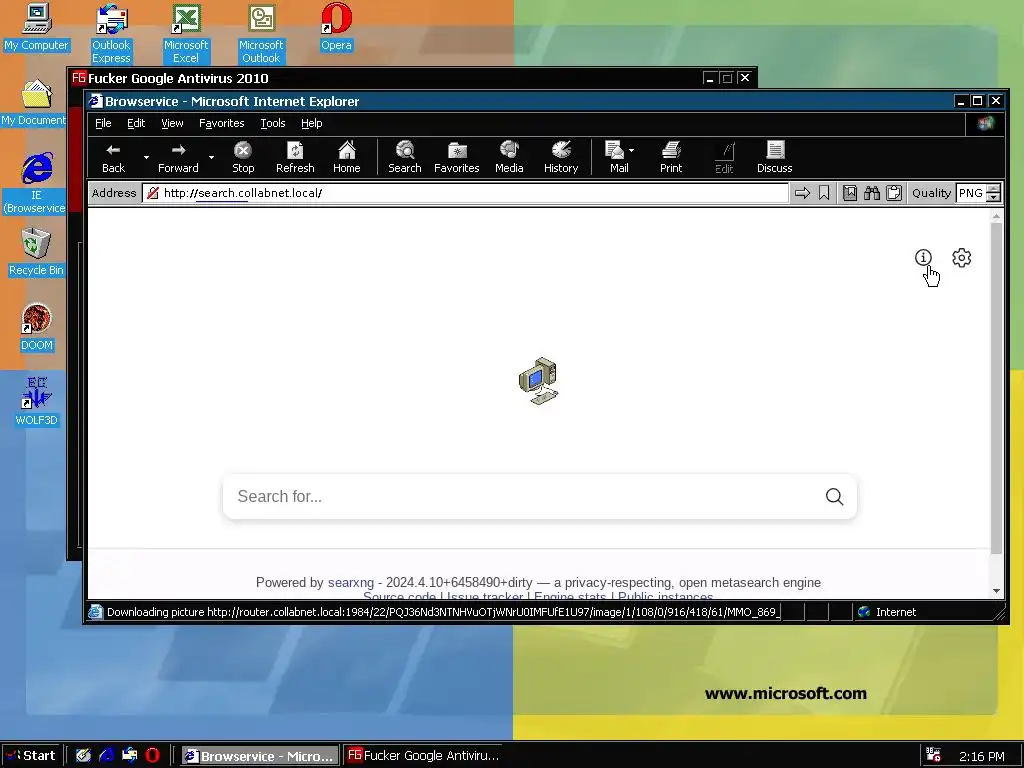This screenshot has height=768, width=1024.
Task: Go to the Home page
Action: click(x=347, y=157)
